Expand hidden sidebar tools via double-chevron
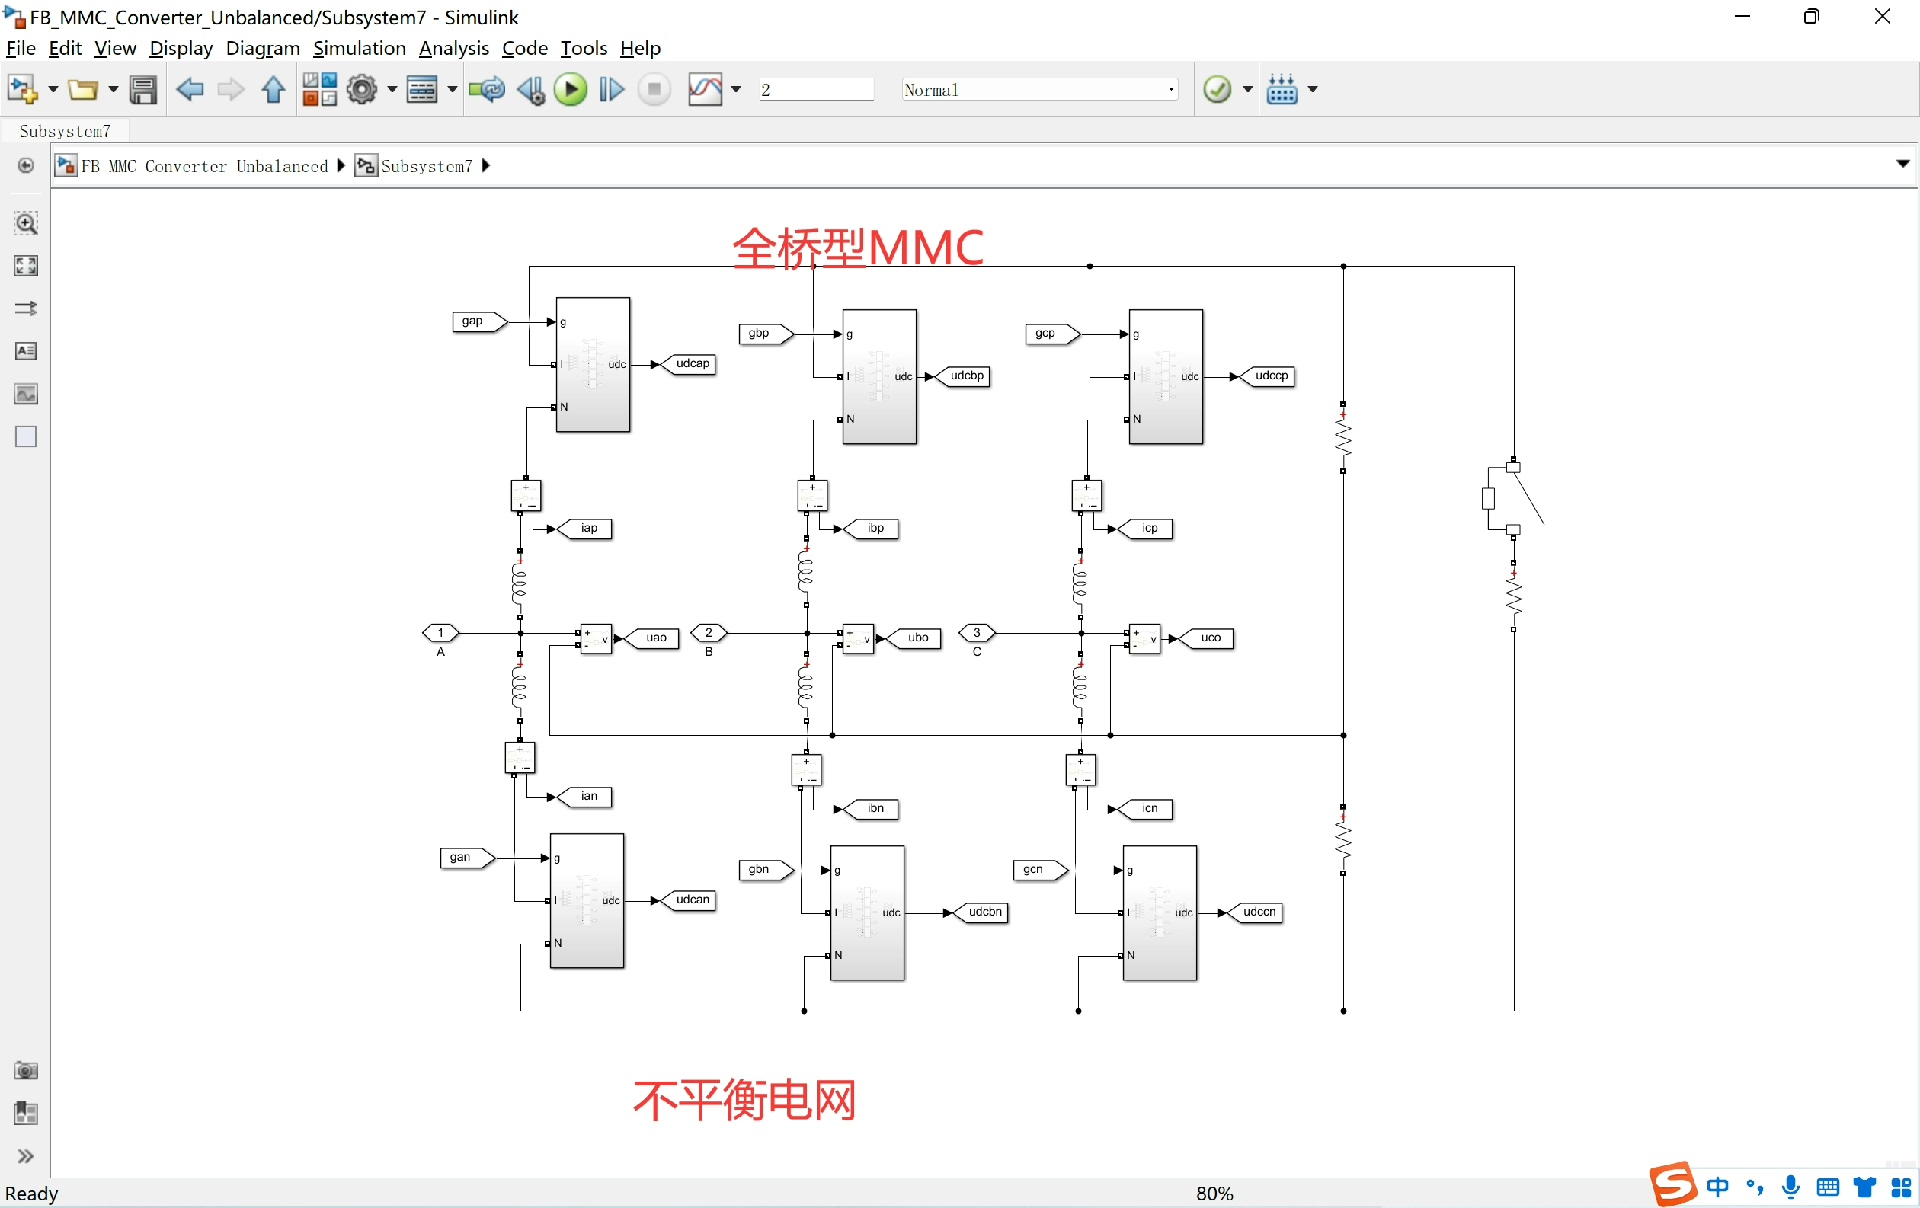1920x1208 pixels. (25, 1156)
